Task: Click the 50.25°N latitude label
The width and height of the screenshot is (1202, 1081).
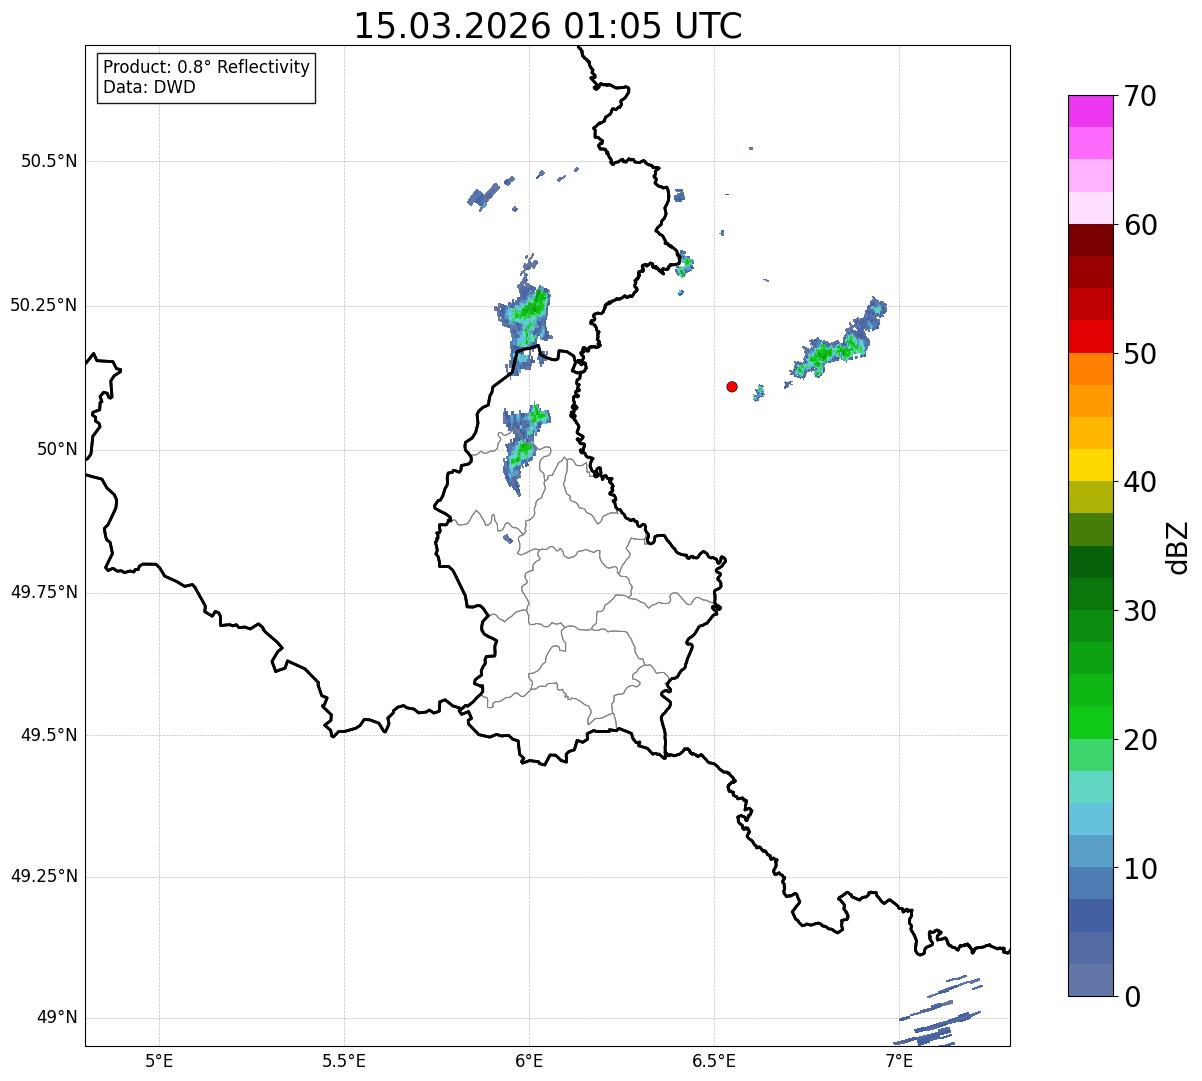Action: click(x=43, y=305)
